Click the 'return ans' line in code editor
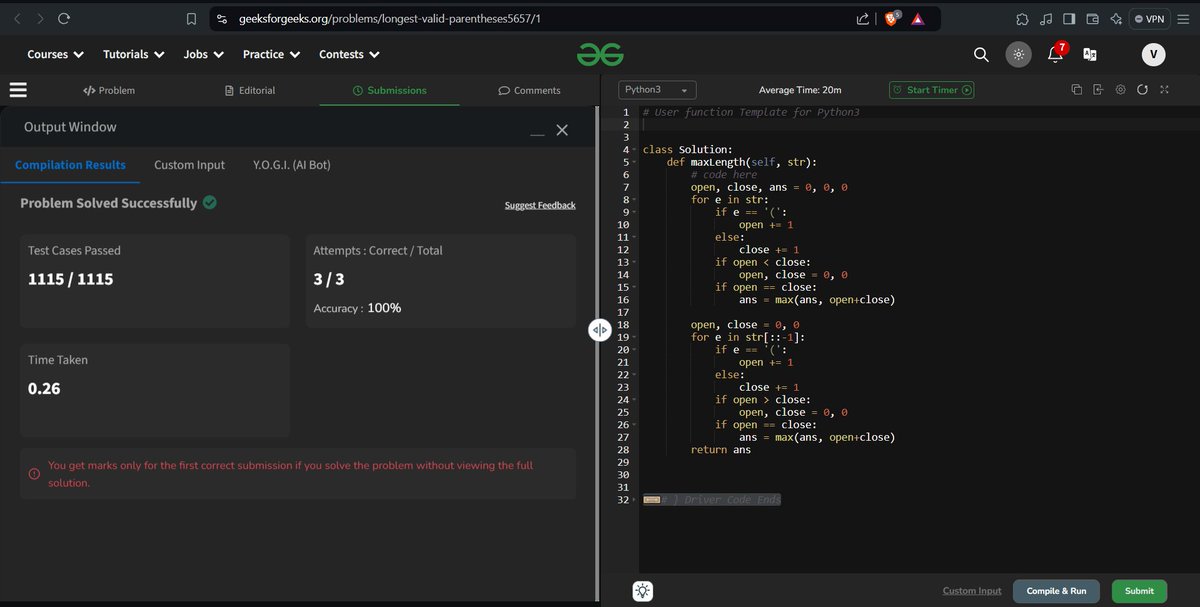Viewport: 1200px width, 607px height. (720, 450)
